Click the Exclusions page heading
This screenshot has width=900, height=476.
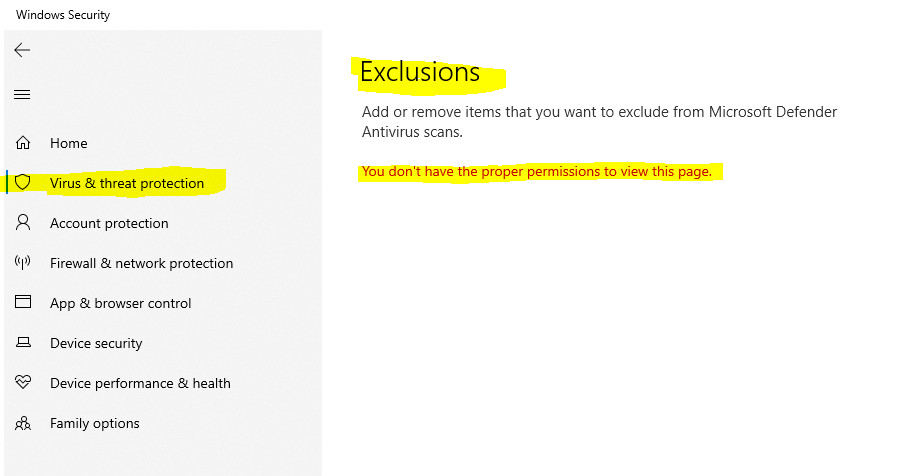click(420, 72)
